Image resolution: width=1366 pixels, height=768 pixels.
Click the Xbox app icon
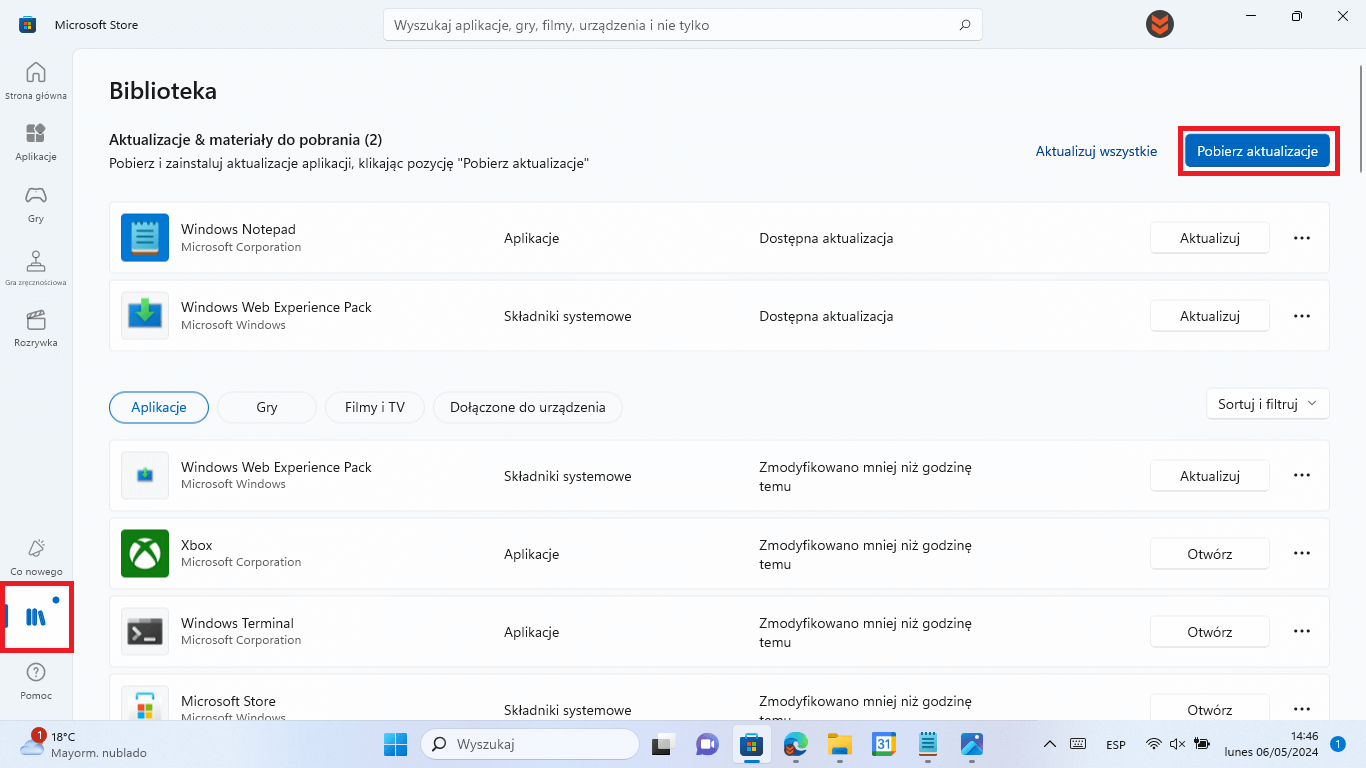pyautogui.click(x=145, y=553)
